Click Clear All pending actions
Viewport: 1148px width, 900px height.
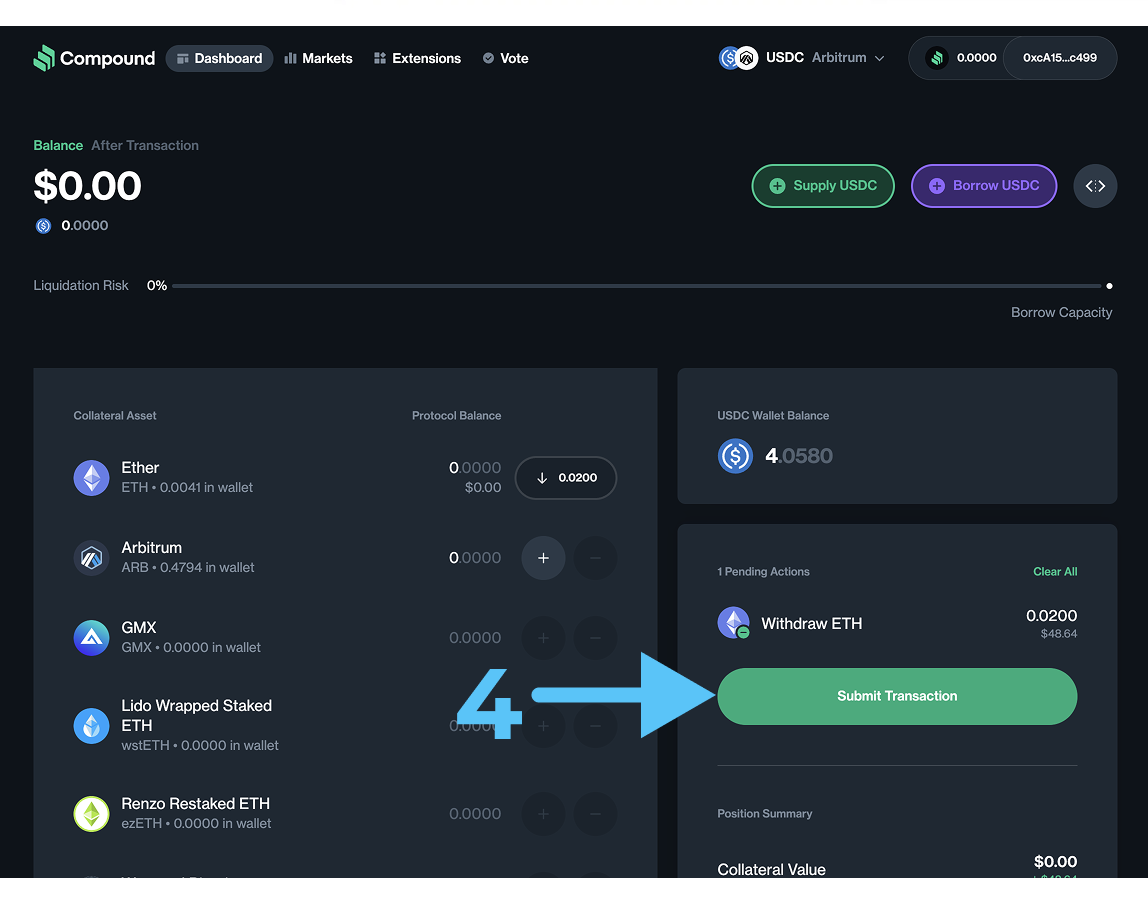coord(1055,572)
